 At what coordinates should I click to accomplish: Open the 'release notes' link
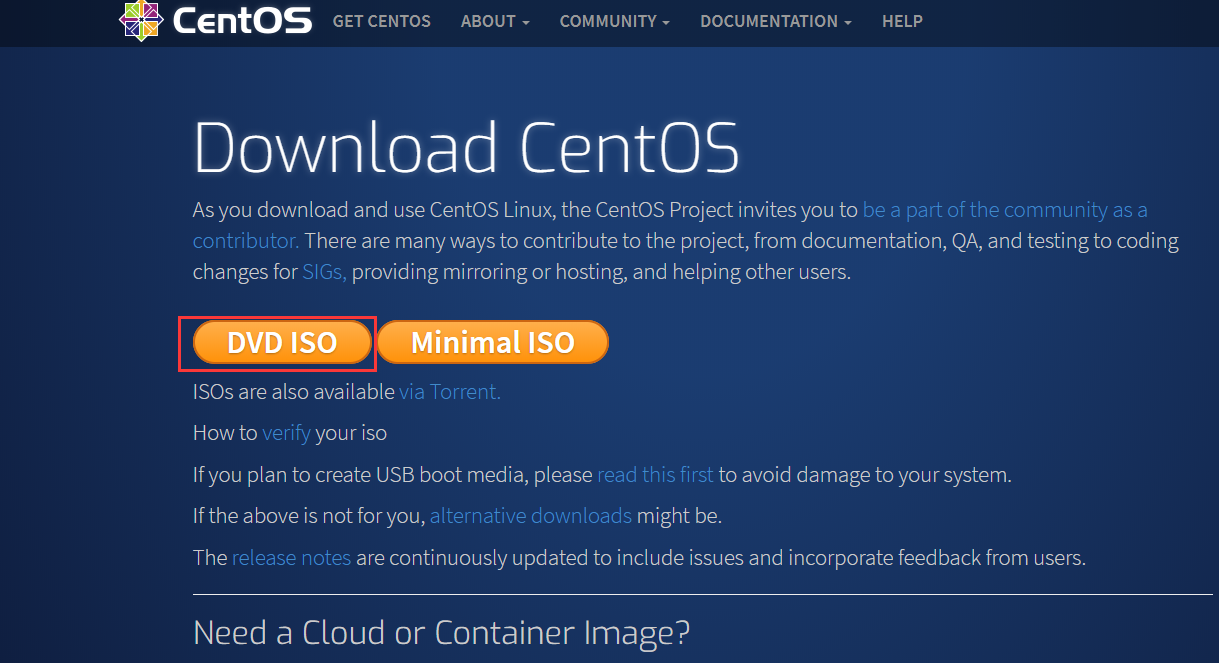pos(291,558)
